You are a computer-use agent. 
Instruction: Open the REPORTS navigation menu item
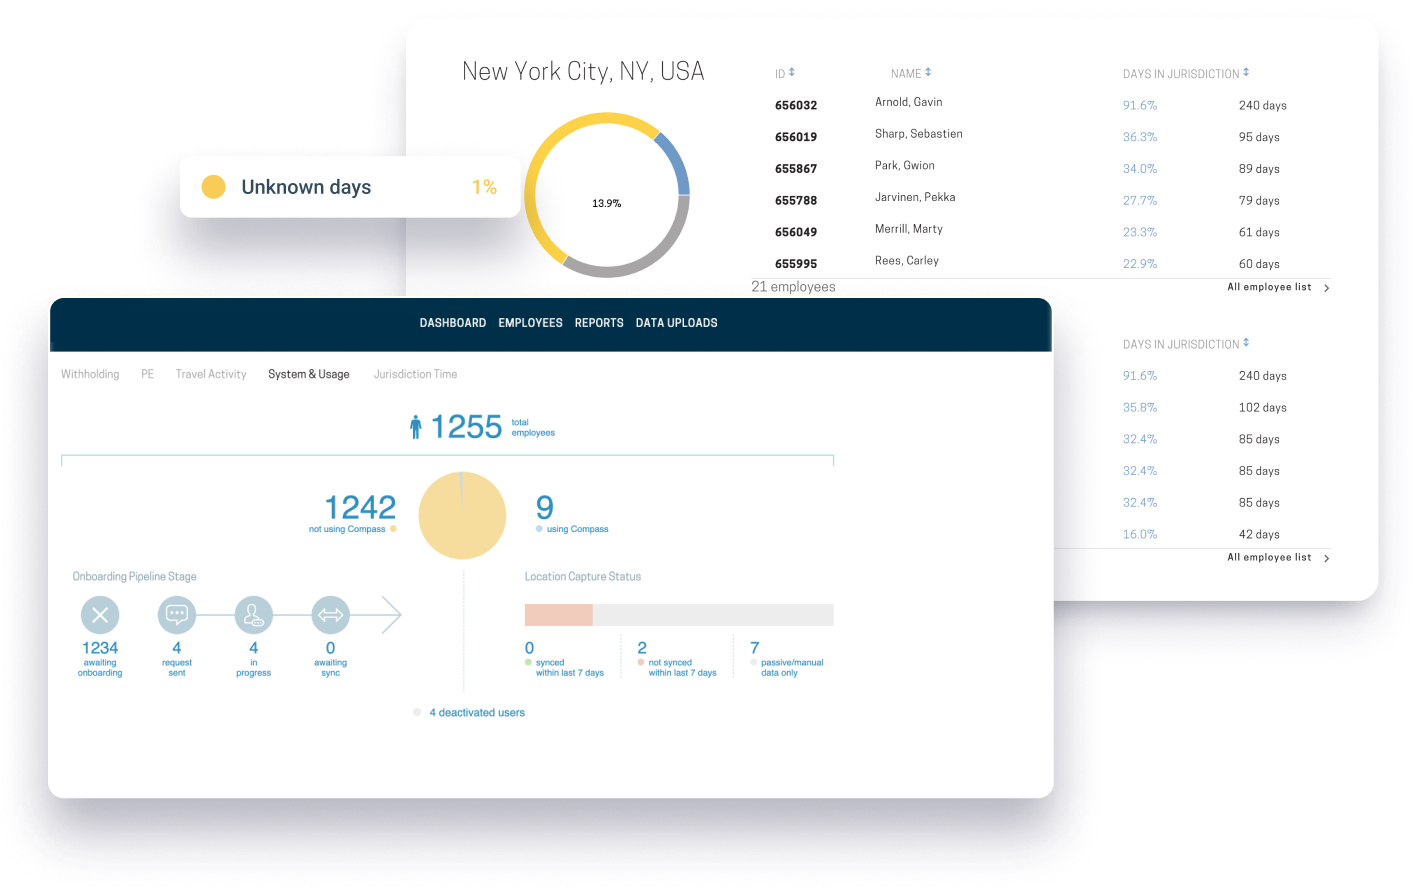[x=598, y=322]
